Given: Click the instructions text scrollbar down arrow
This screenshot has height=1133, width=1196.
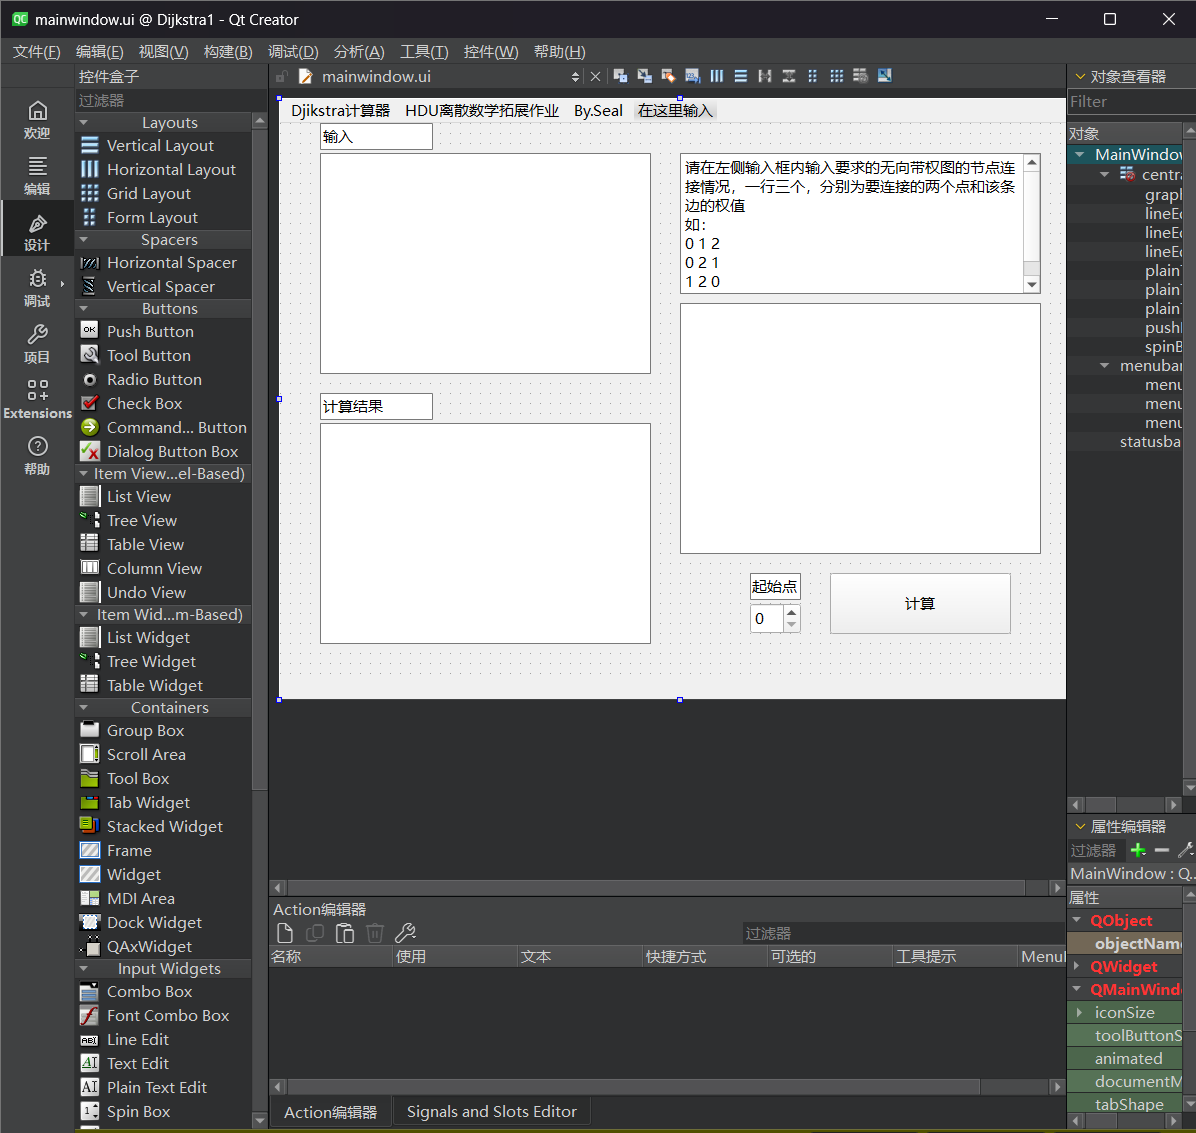Looking at the screenshot, I should tap(1031, 284).
